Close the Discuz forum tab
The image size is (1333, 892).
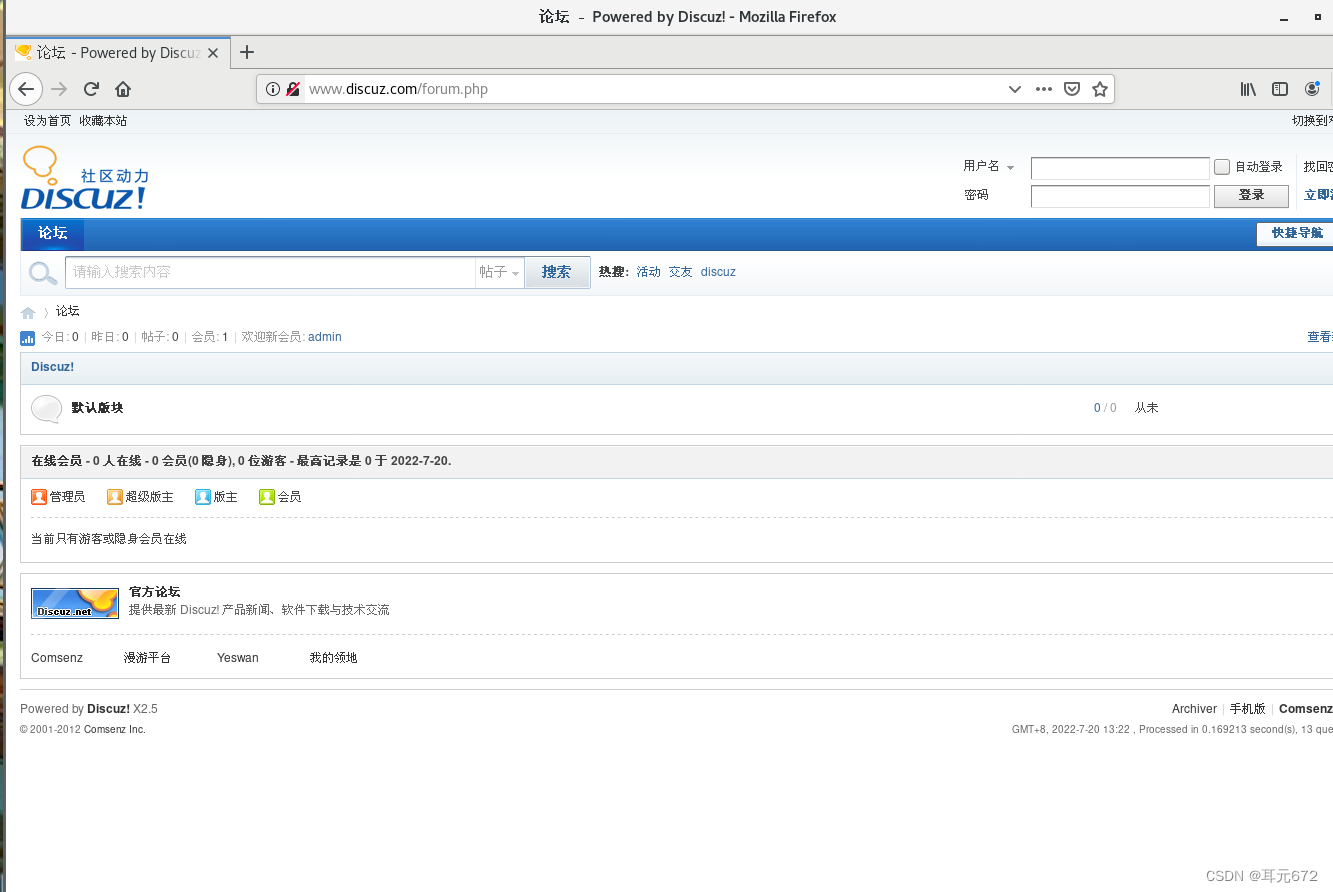pyautogui.click(x=213, y=53)
